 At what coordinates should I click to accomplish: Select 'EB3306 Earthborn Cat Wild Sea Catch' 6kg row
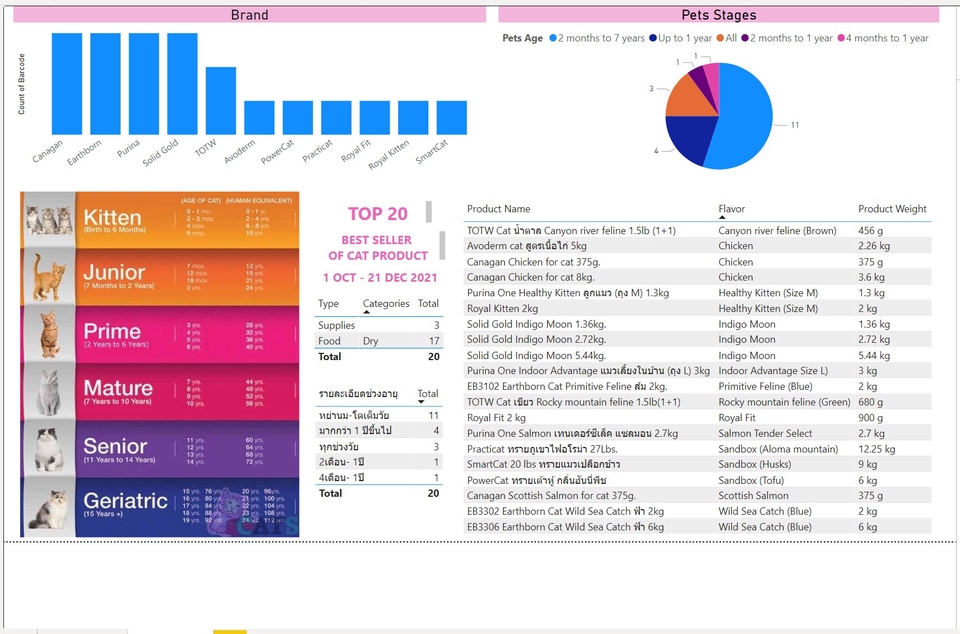click(x=697, y=527)
